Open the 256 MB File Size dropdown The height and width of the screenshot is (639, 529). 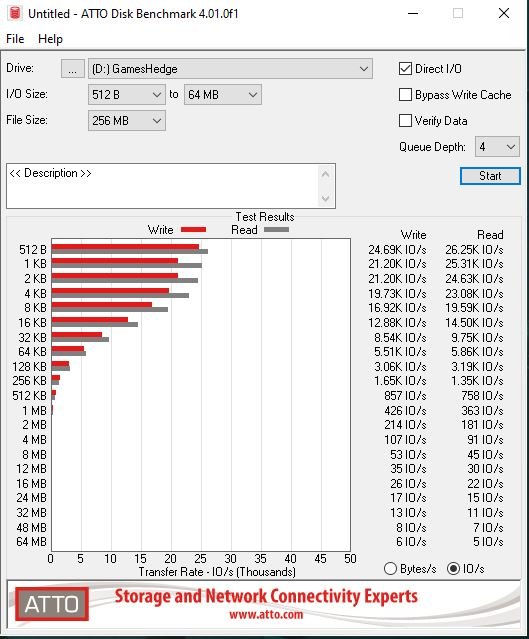coord(127,121)
